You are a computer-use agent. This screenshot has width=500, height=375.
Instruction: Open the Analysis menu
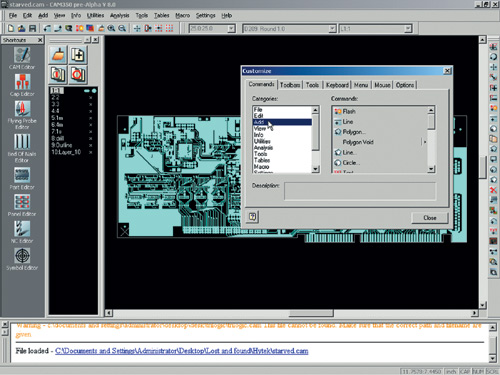[119, 15]
